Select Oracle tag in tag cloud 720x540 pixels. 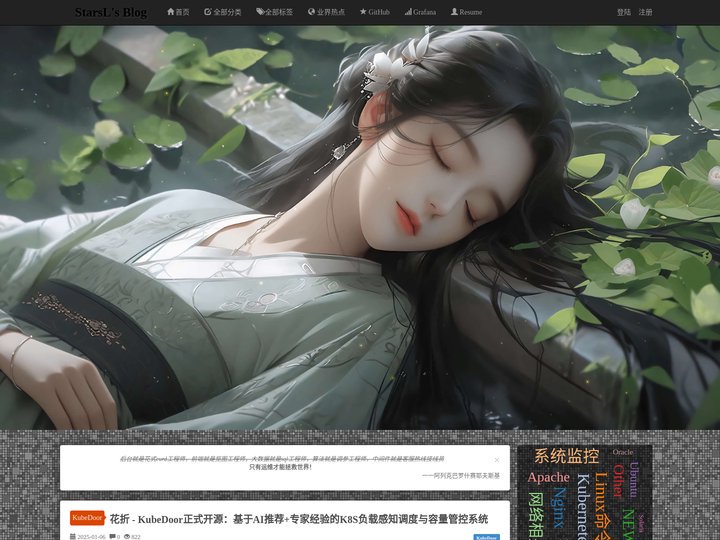click(x=623, y=452)
